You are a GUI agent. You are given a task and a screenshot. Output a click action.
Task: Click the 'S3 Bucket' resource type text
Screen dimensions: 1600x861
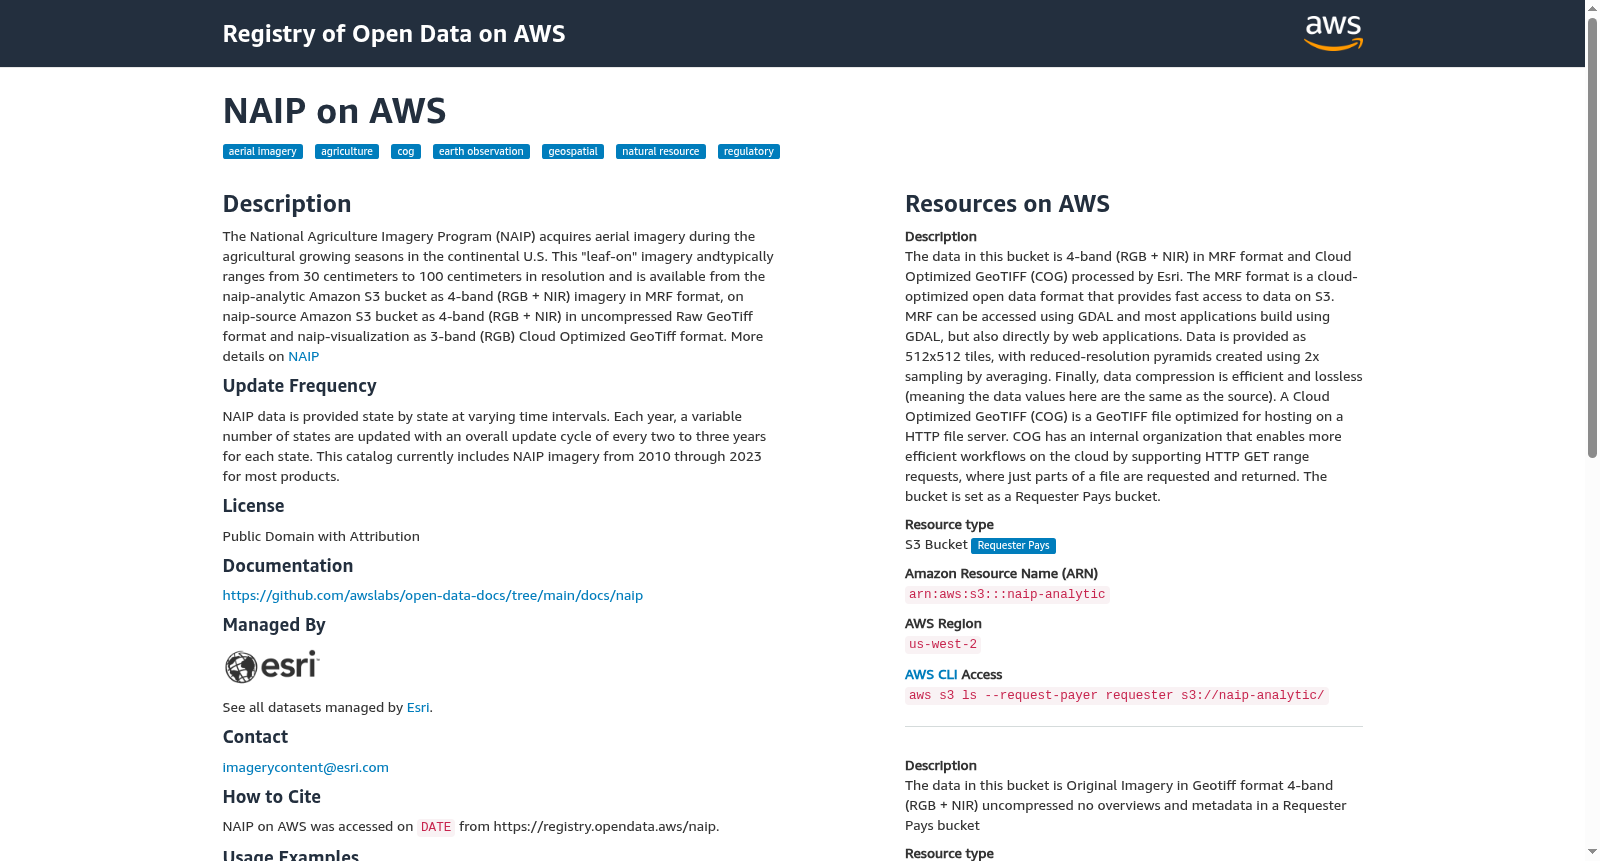click(x=936, y=545)
